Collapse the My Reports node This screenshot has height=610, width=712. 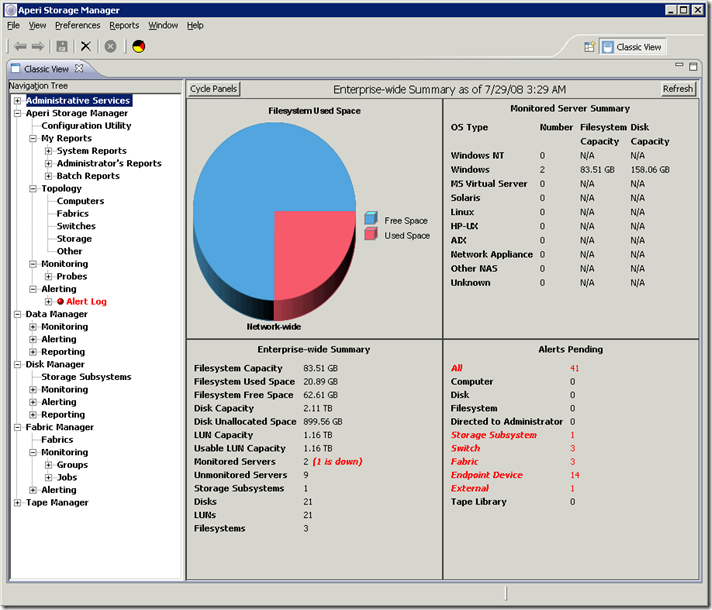33,139
